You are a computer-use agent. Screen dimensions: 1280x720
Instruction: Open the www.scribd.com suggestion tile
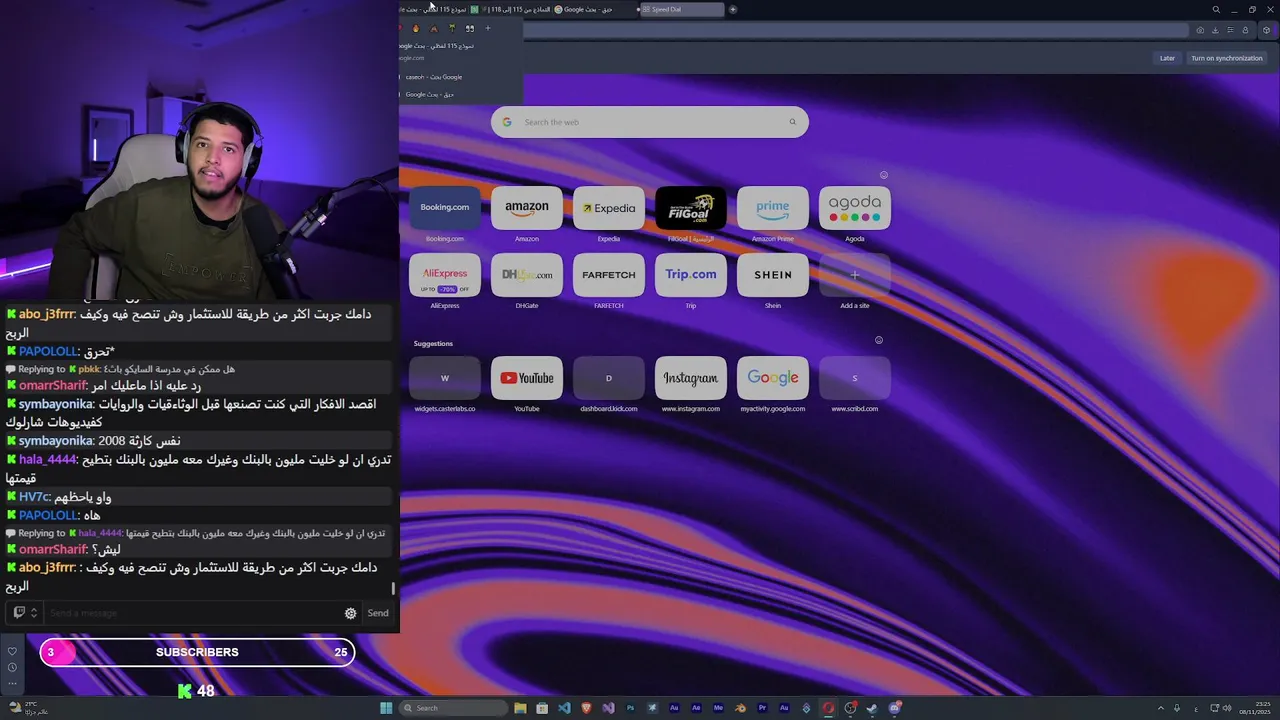click(x=855, y=378)
